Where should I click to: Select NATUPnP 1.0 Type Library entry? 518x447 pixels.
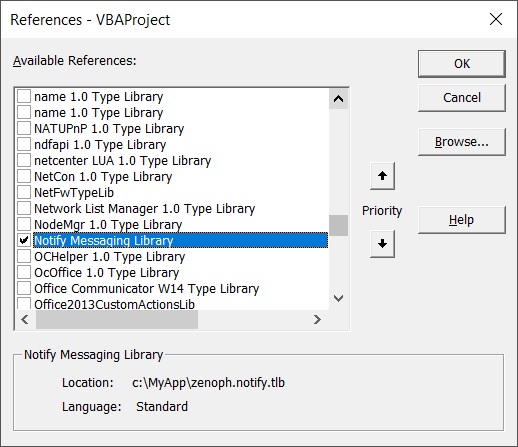109,128
